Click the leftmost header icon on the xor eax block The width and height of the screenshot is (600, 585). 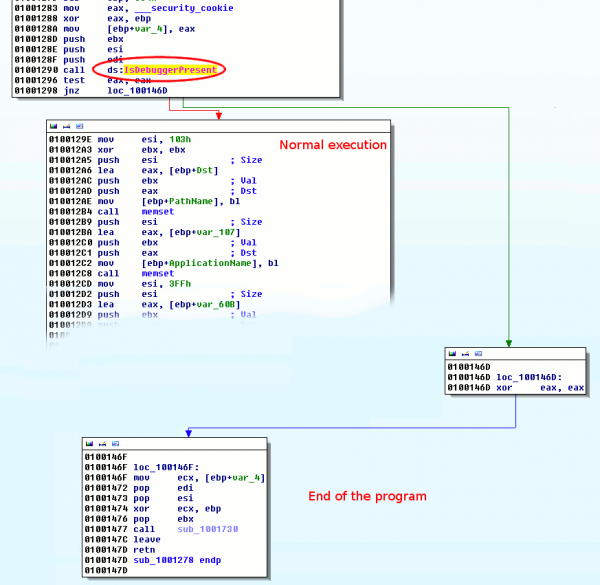[452, 354]
